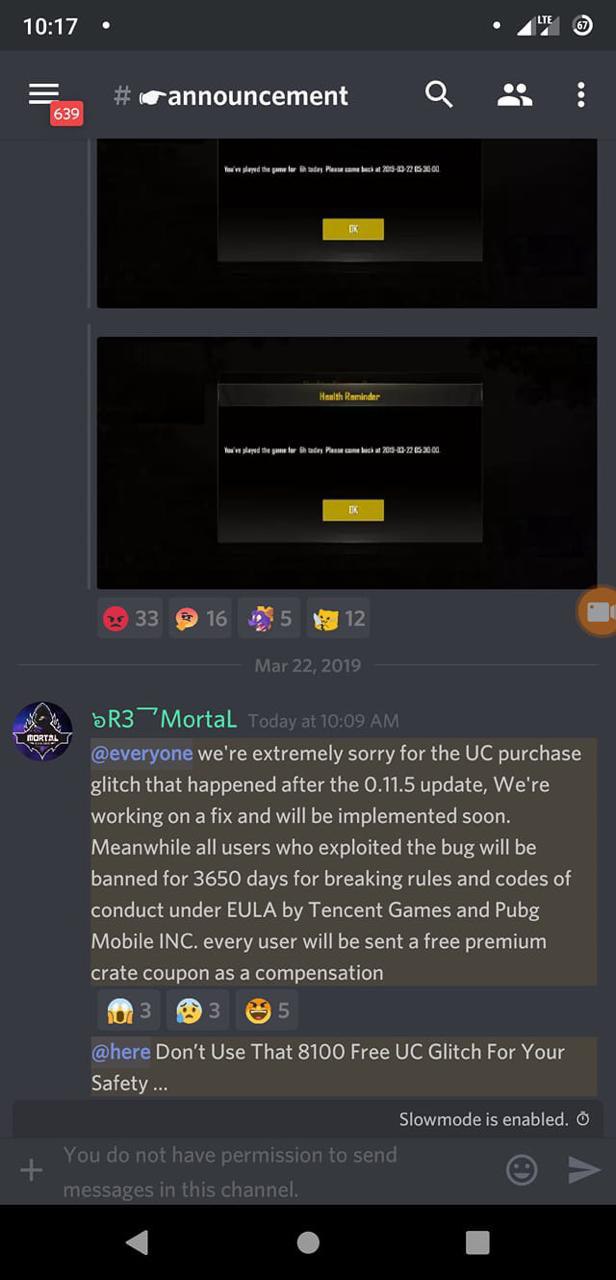Tap the #announcement channel title
This screenshot has height=1280, width=616.
point(231,96)
